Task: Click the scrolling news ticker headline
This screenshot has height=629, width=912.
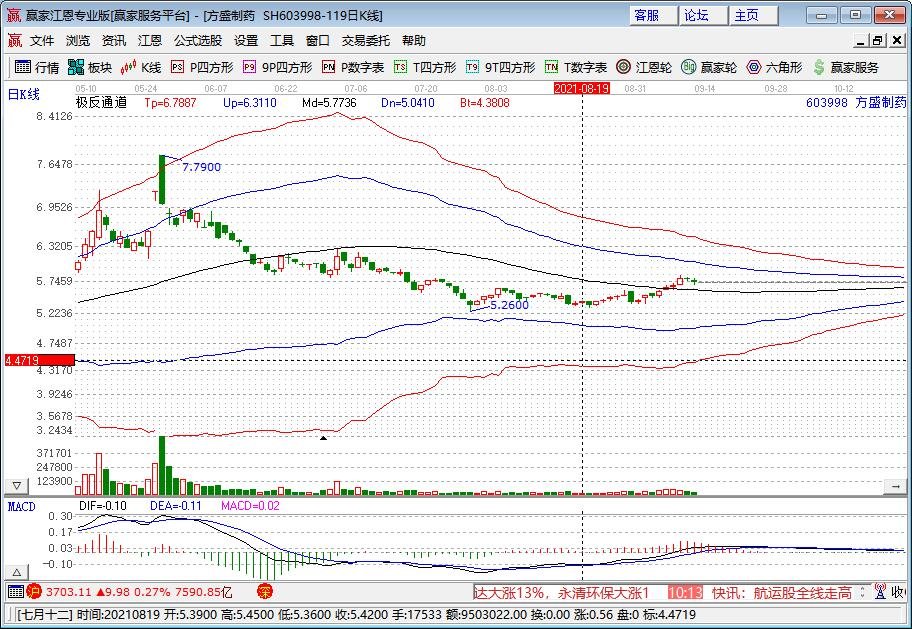Action: pyautogui.click(x=565, y=592)
